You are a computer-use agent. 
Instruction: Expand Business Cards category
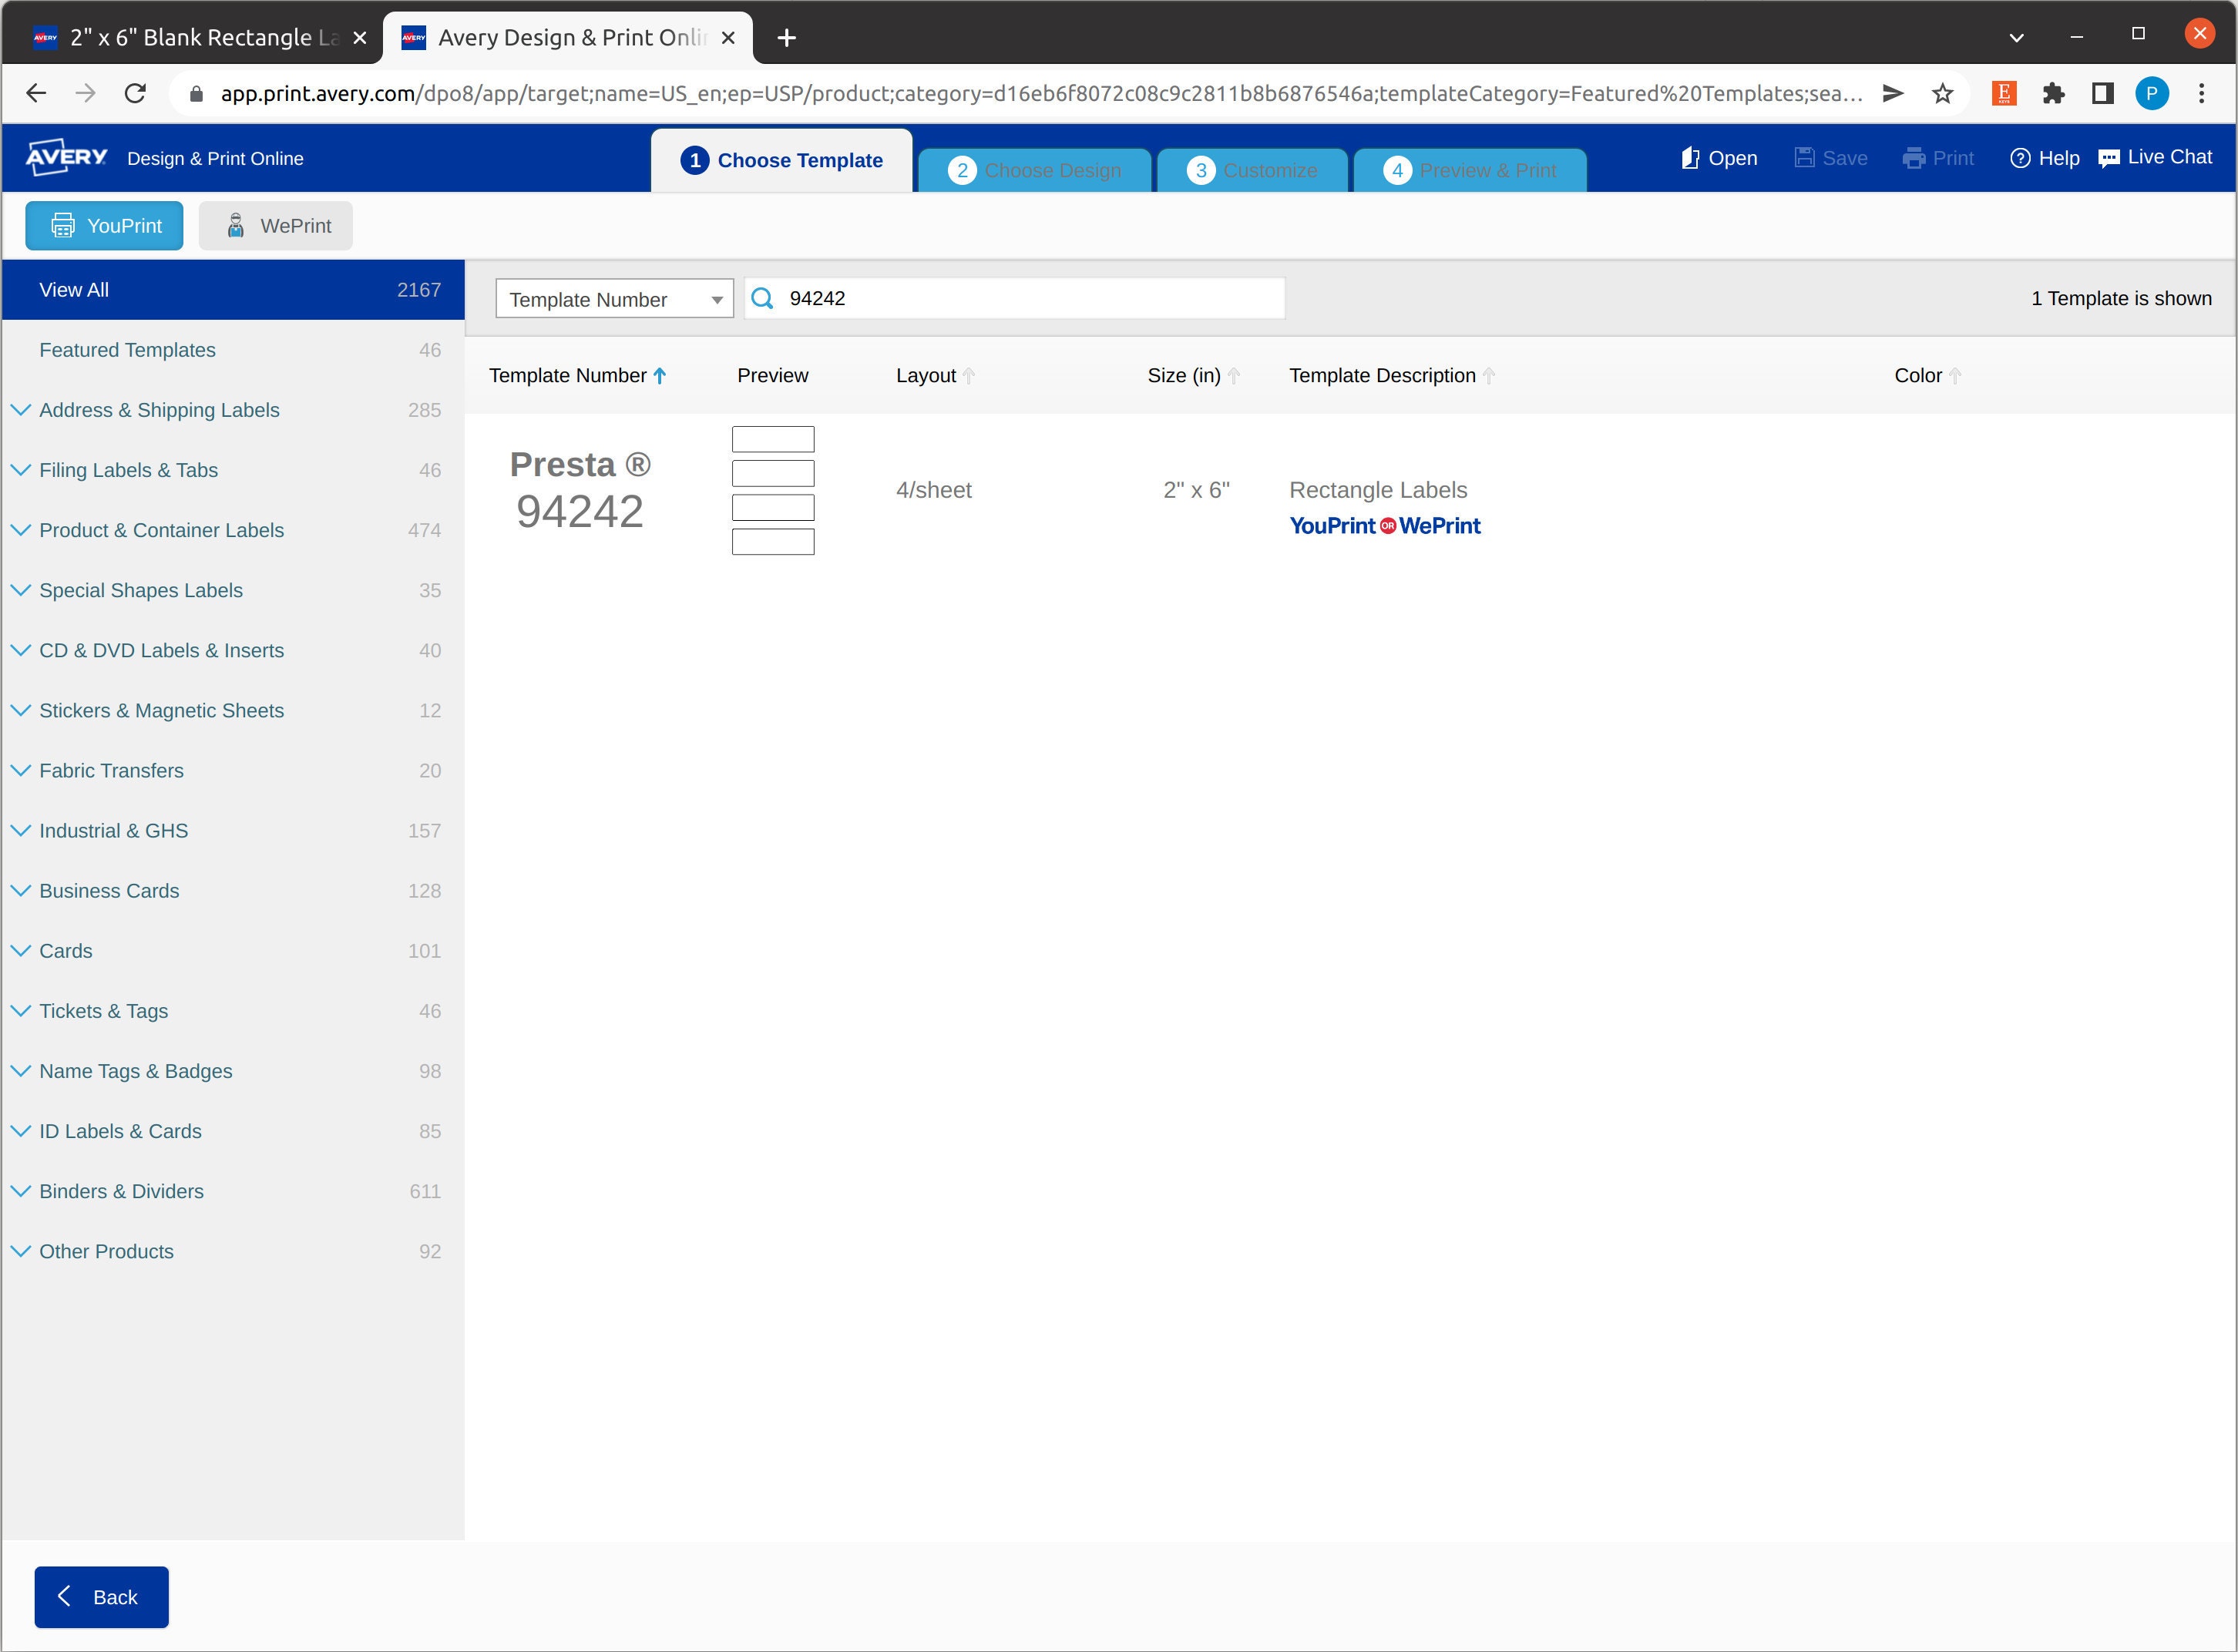(x=20, y=890)
